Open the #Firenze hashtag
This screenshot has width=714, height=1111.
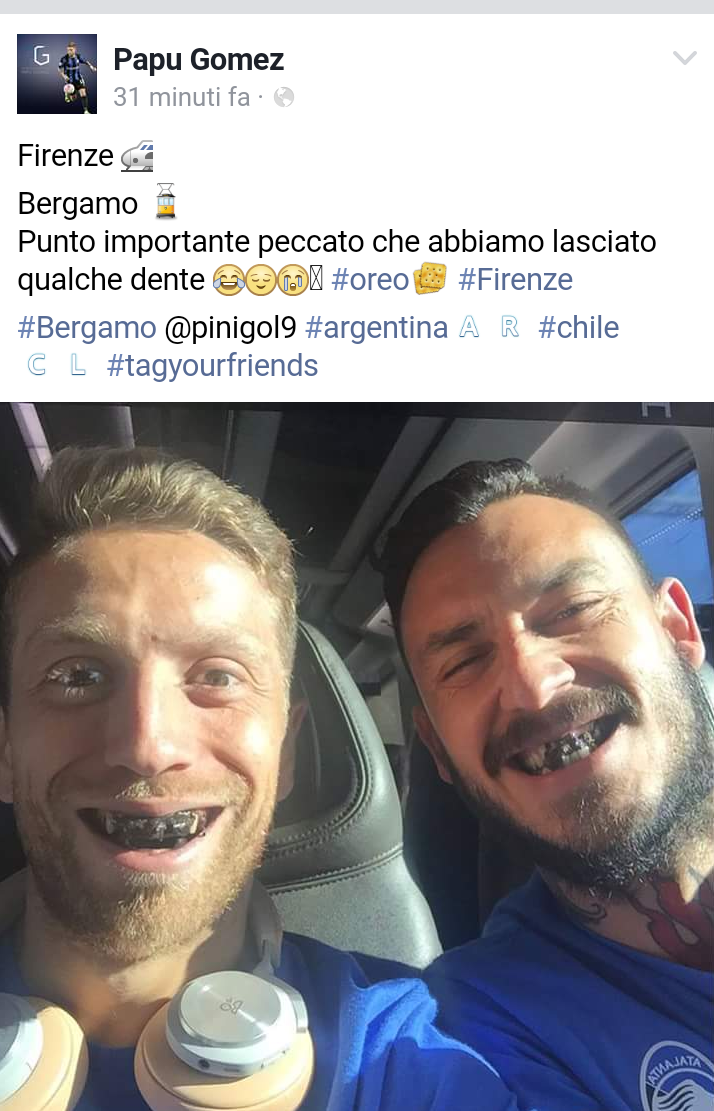(x=515, y=280)
